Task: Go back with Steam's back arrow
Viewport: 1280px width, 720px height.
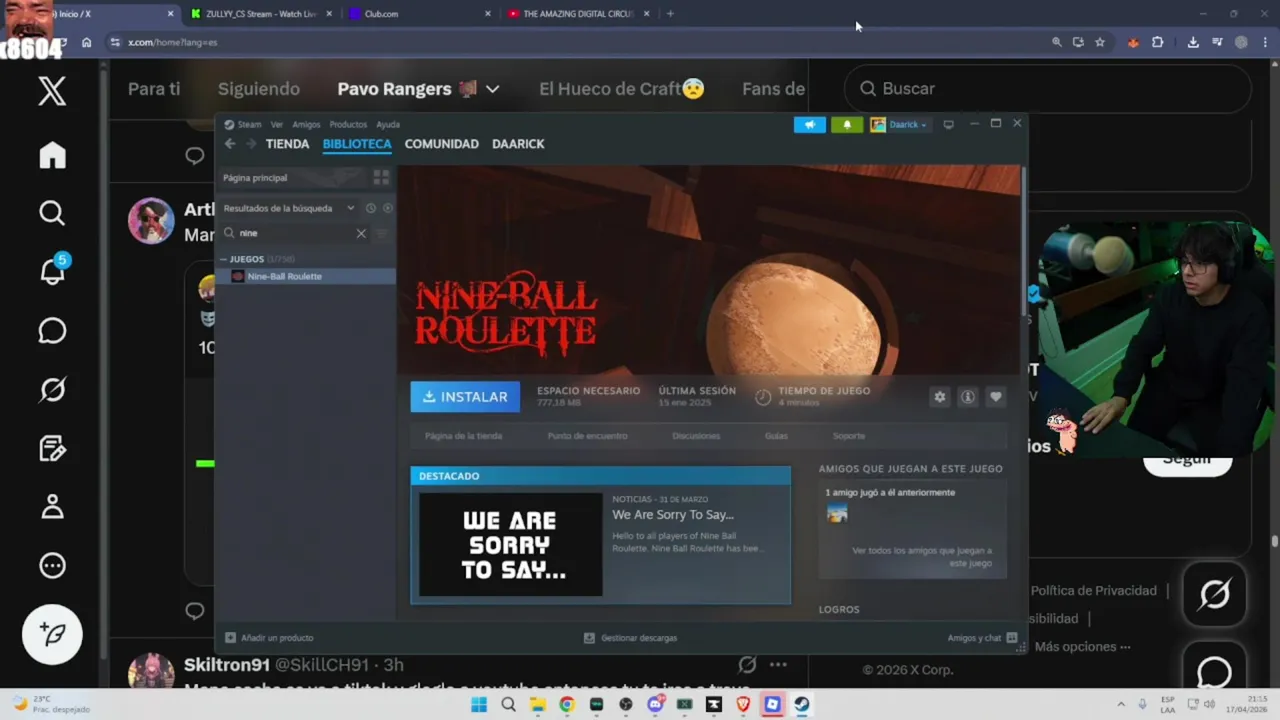Action: pos(230,144)
